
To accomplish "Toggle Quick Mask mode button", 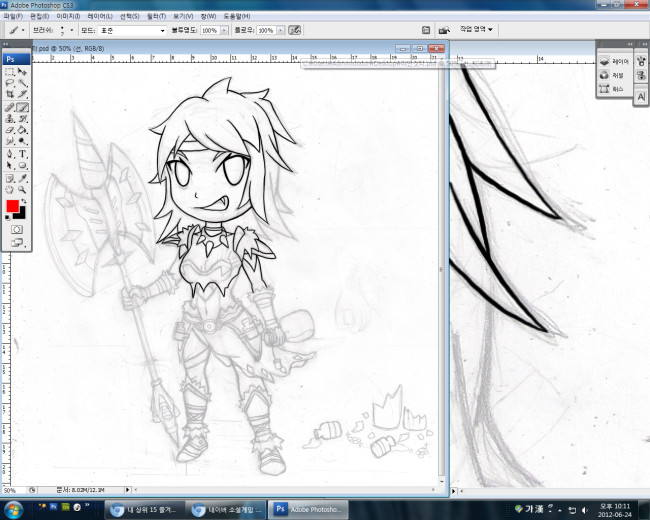I will click(x=16, y=229).
